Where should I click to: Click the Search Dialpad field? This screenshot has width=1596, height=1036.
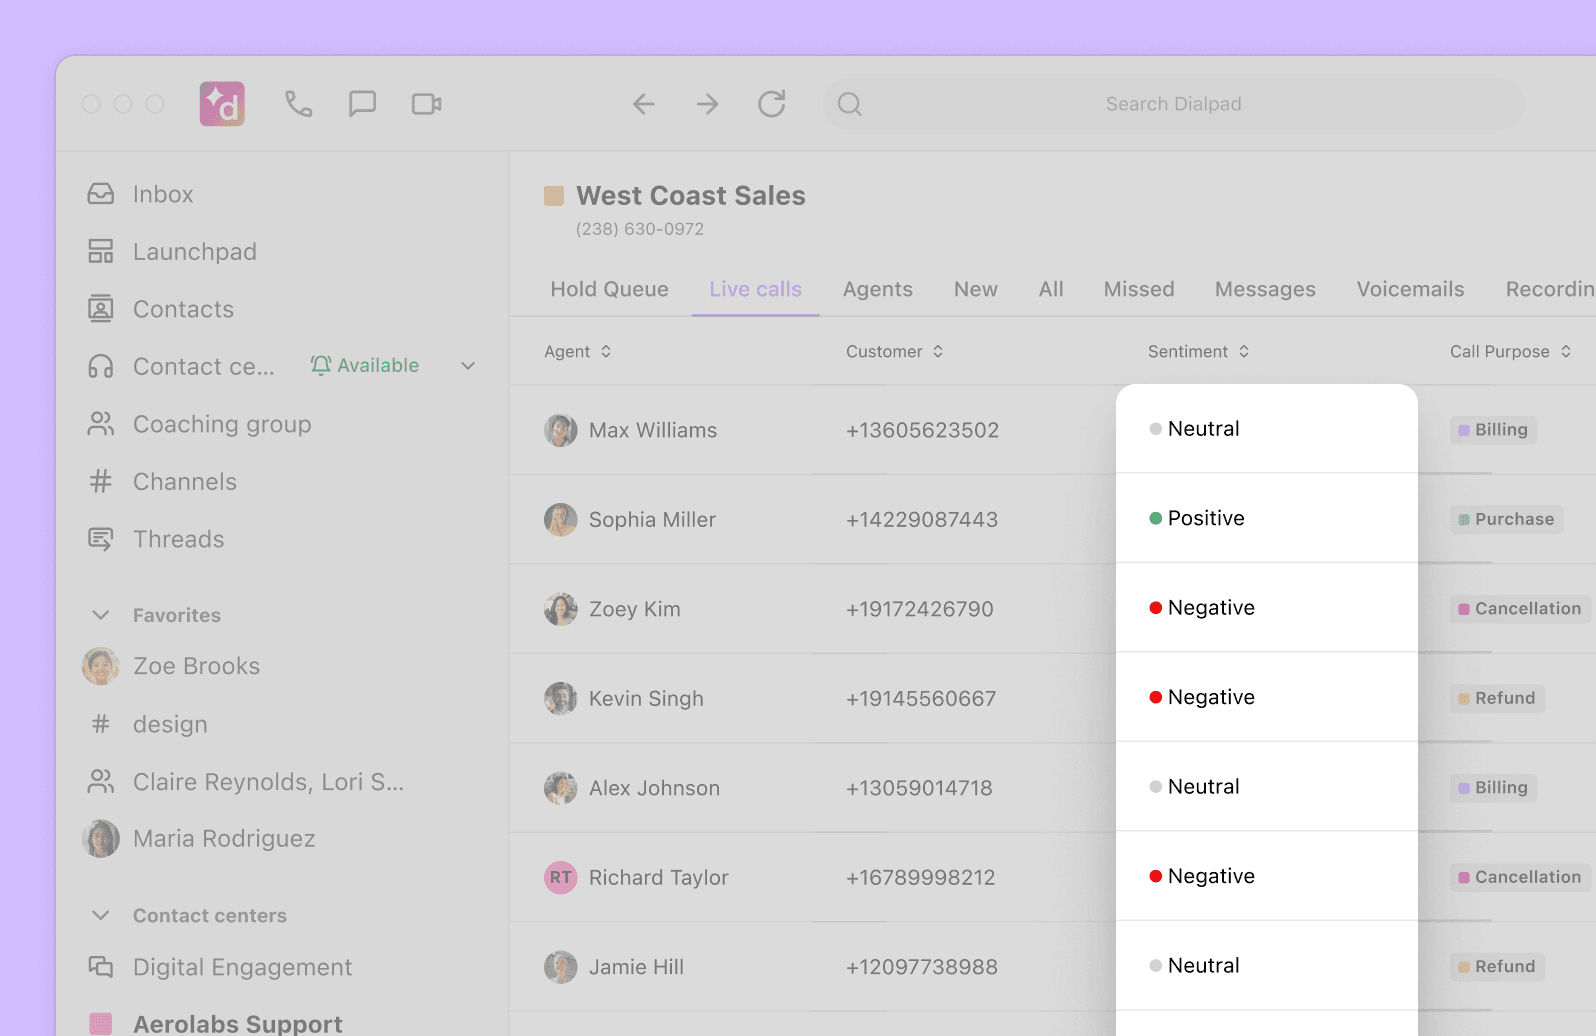click(1173, 104)
